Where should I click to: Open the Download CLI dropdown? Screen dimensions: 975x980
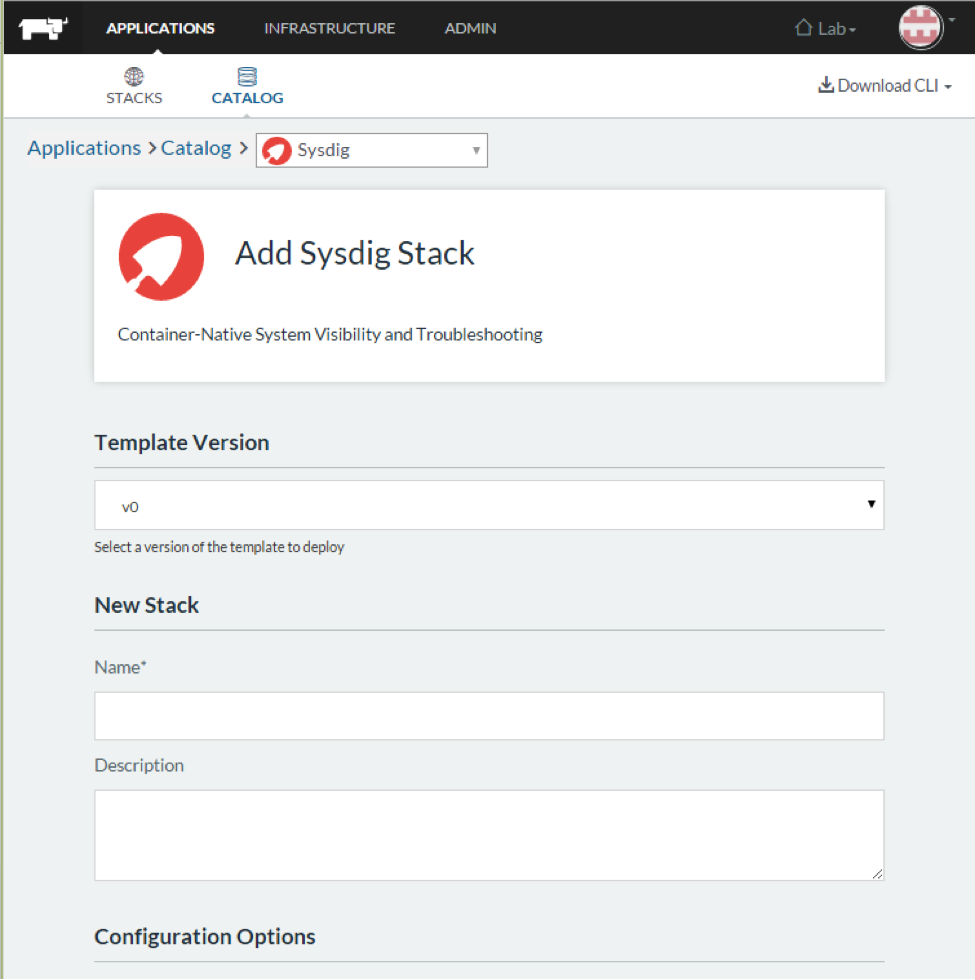(885, 86)
